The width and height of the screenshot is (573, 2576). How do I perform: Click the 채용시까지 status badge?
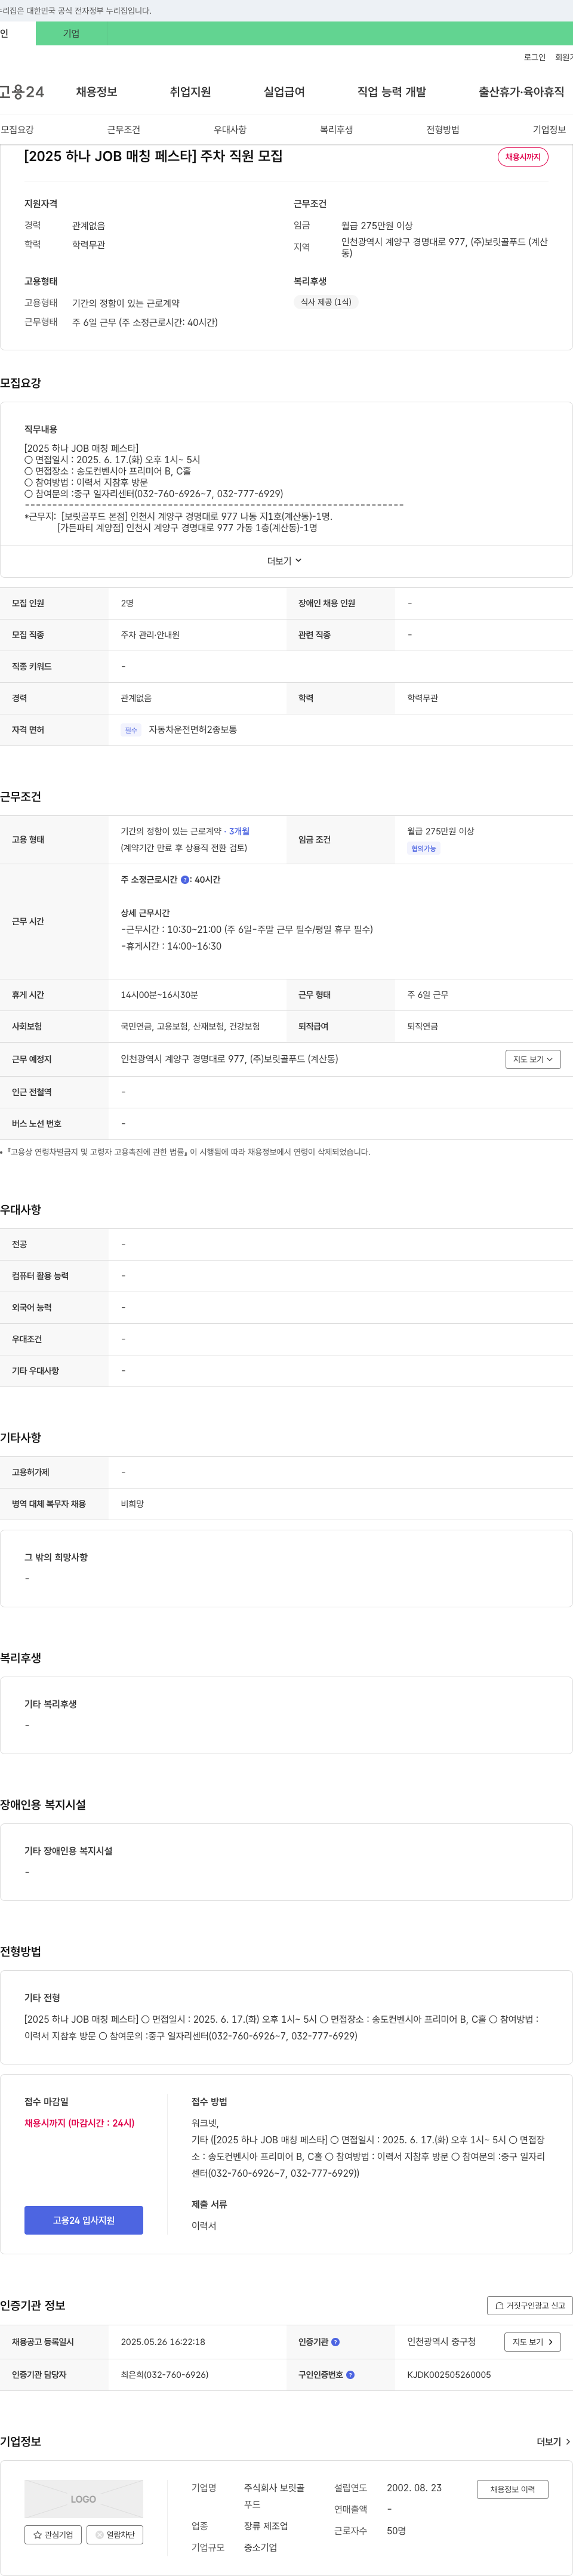pos(523,157)
